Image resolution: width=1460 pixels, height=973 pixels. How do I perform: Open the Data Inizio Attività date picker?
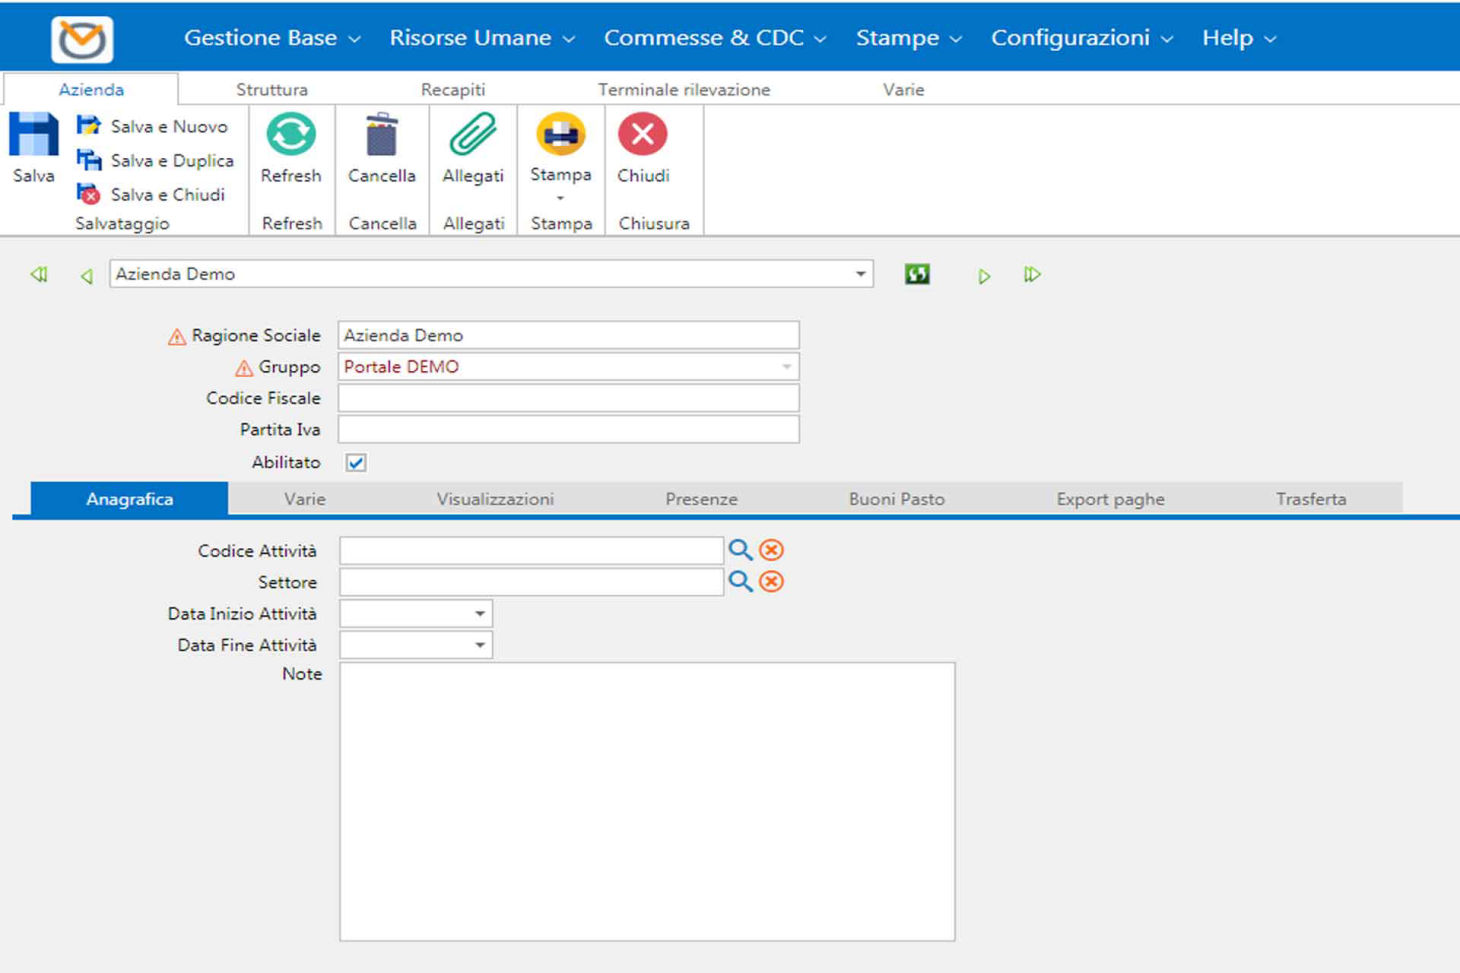(x=480, y=614)
